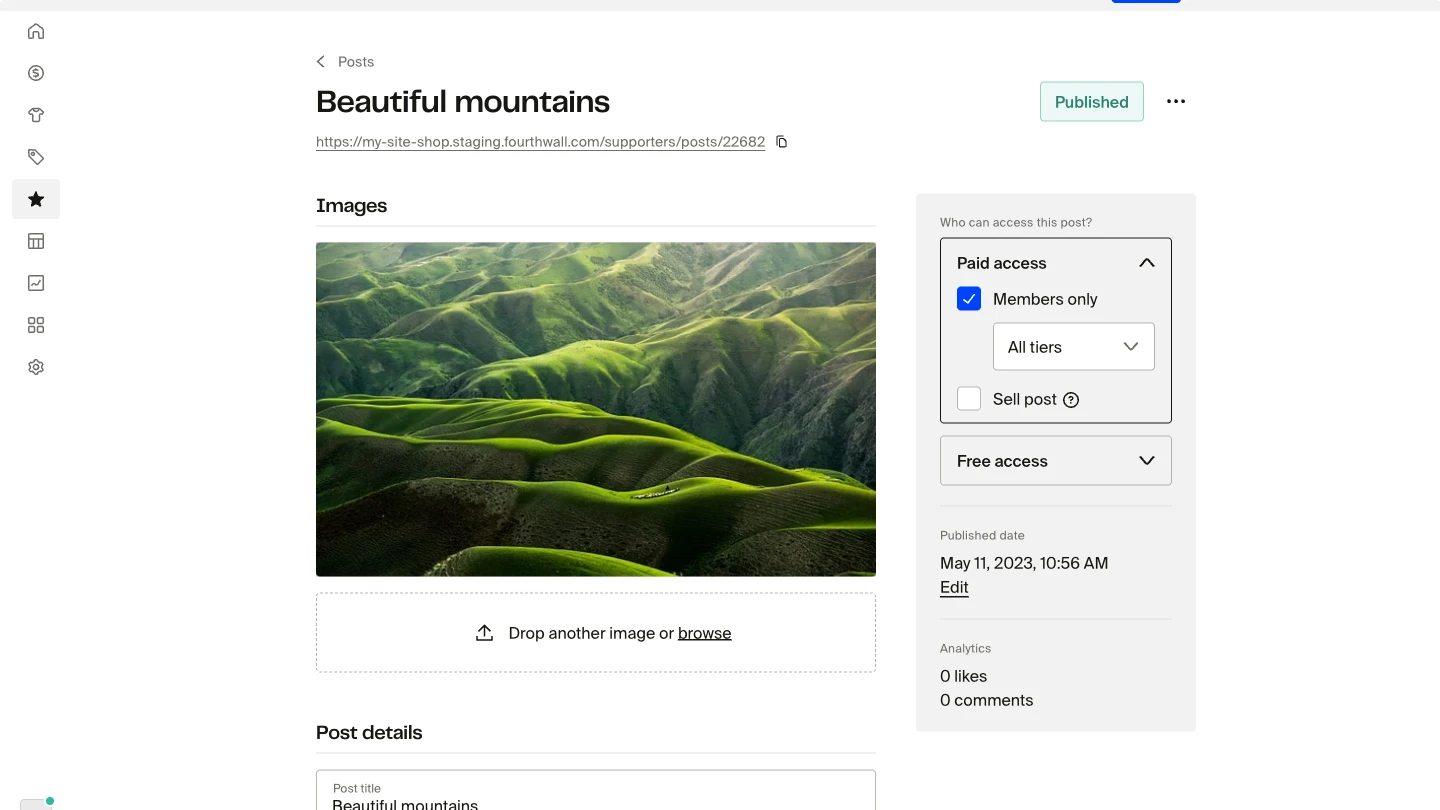Click the green mountains image thumbnail

596,409
